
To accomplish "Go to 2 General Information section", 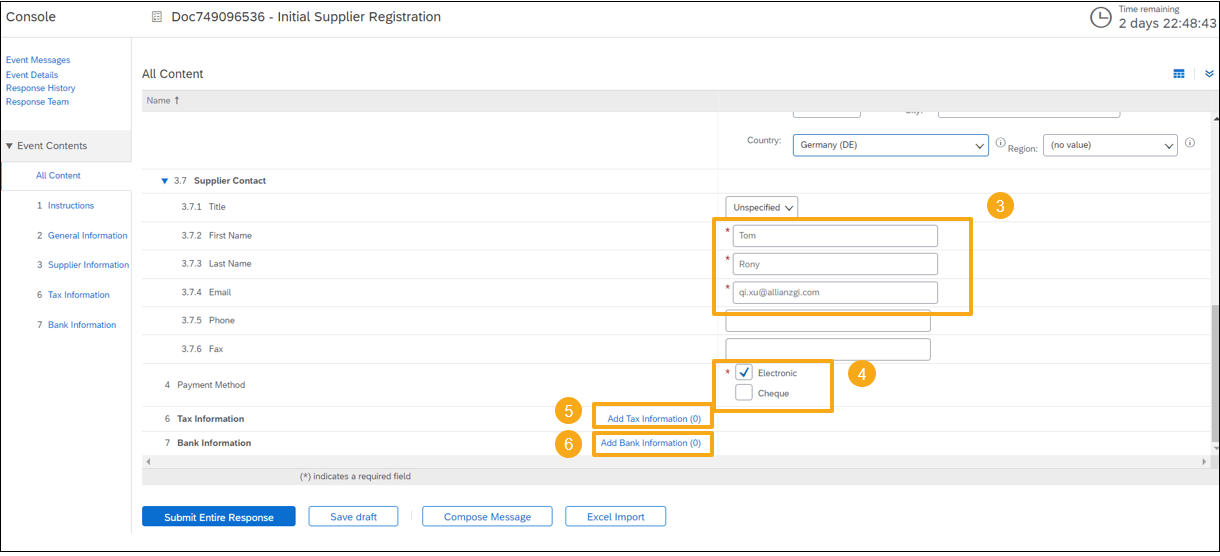I will tap(82, 236).
